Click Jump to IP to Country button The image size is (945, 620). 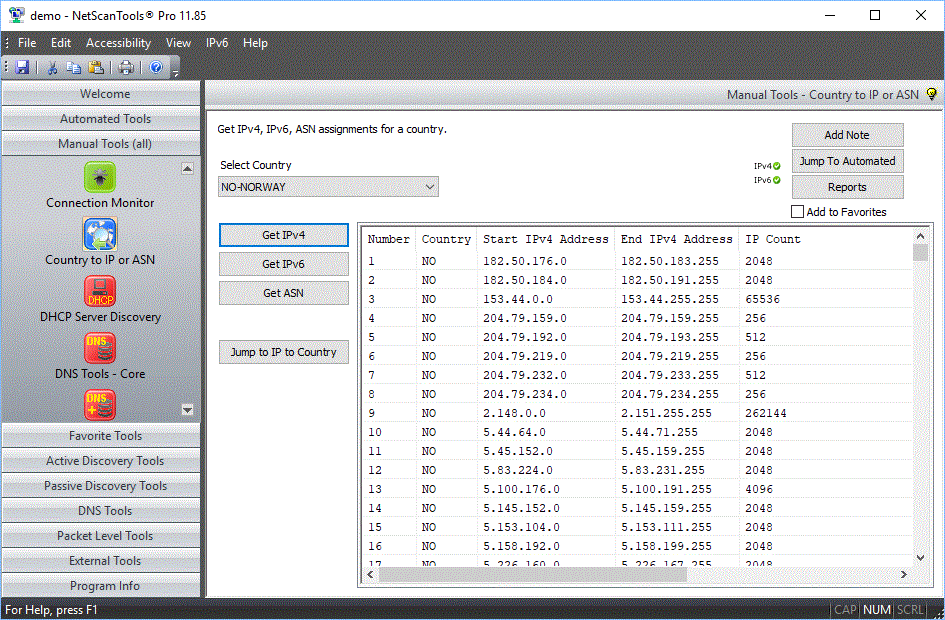pos(284,352)
